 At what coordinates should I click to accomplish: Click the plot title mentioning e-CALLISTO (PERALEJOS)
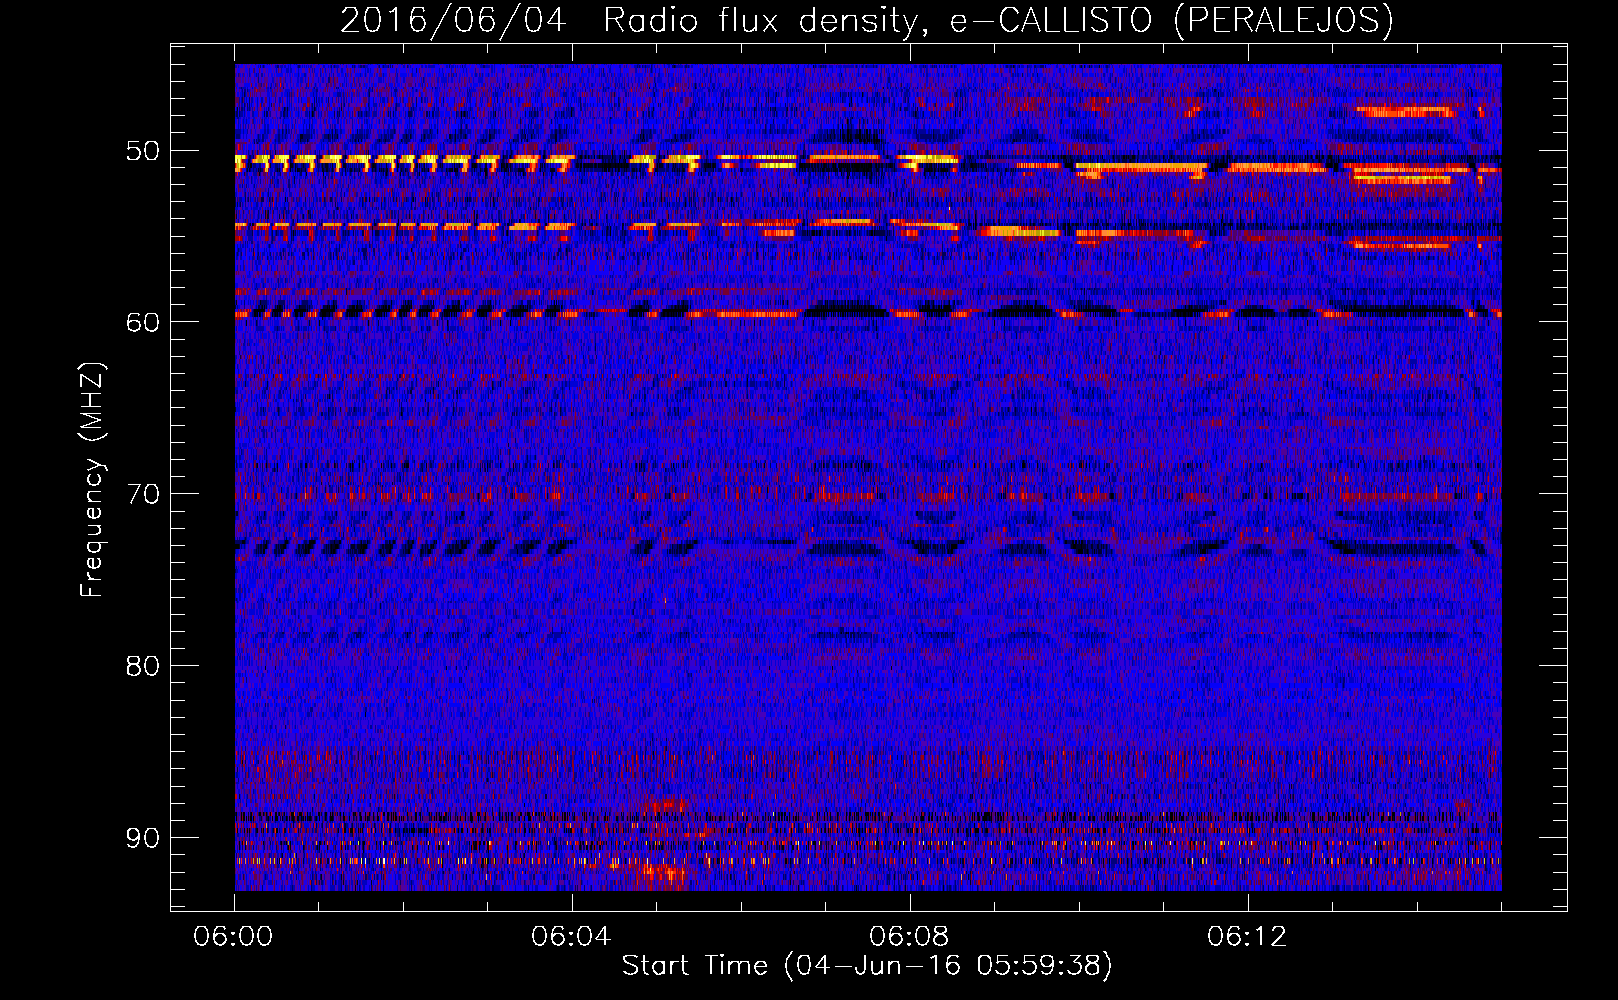tap(866, 20)
